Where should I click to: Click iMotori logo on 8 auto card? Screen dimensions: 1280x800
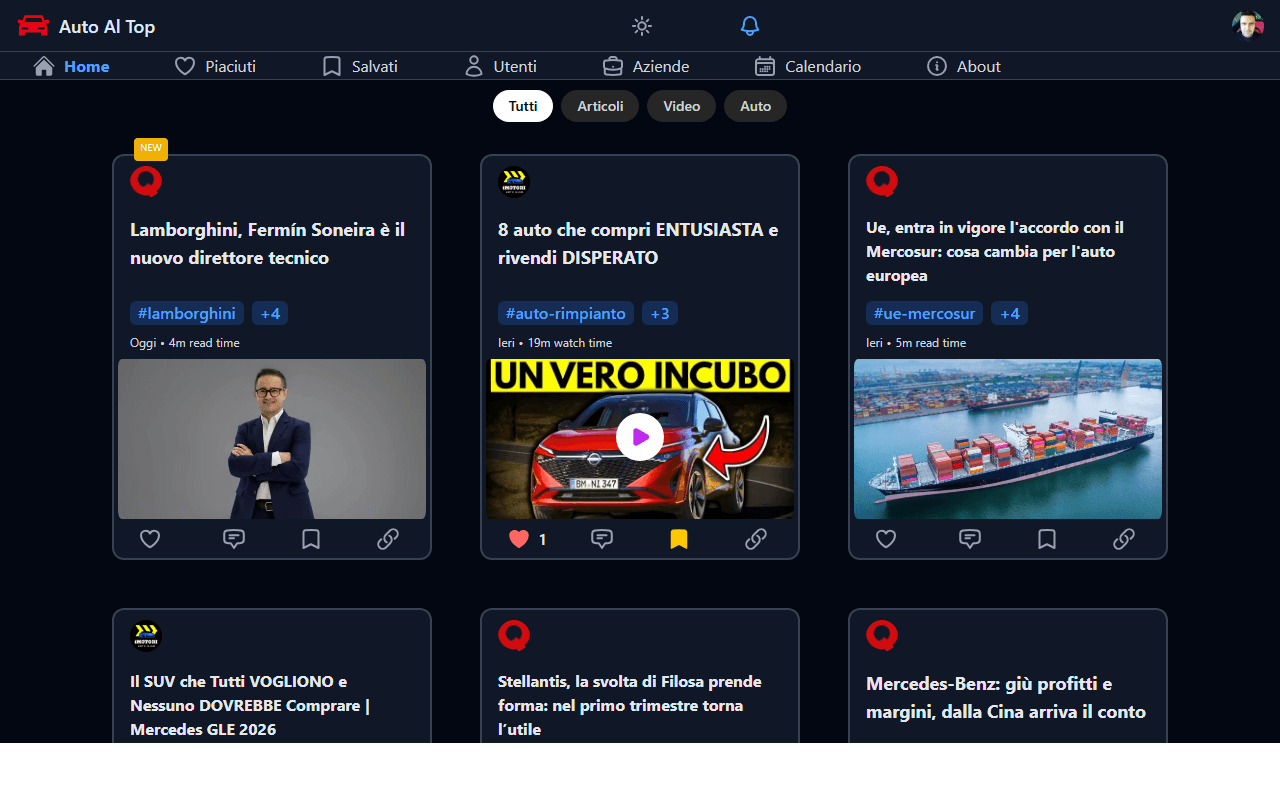click(x=514, y=182)
